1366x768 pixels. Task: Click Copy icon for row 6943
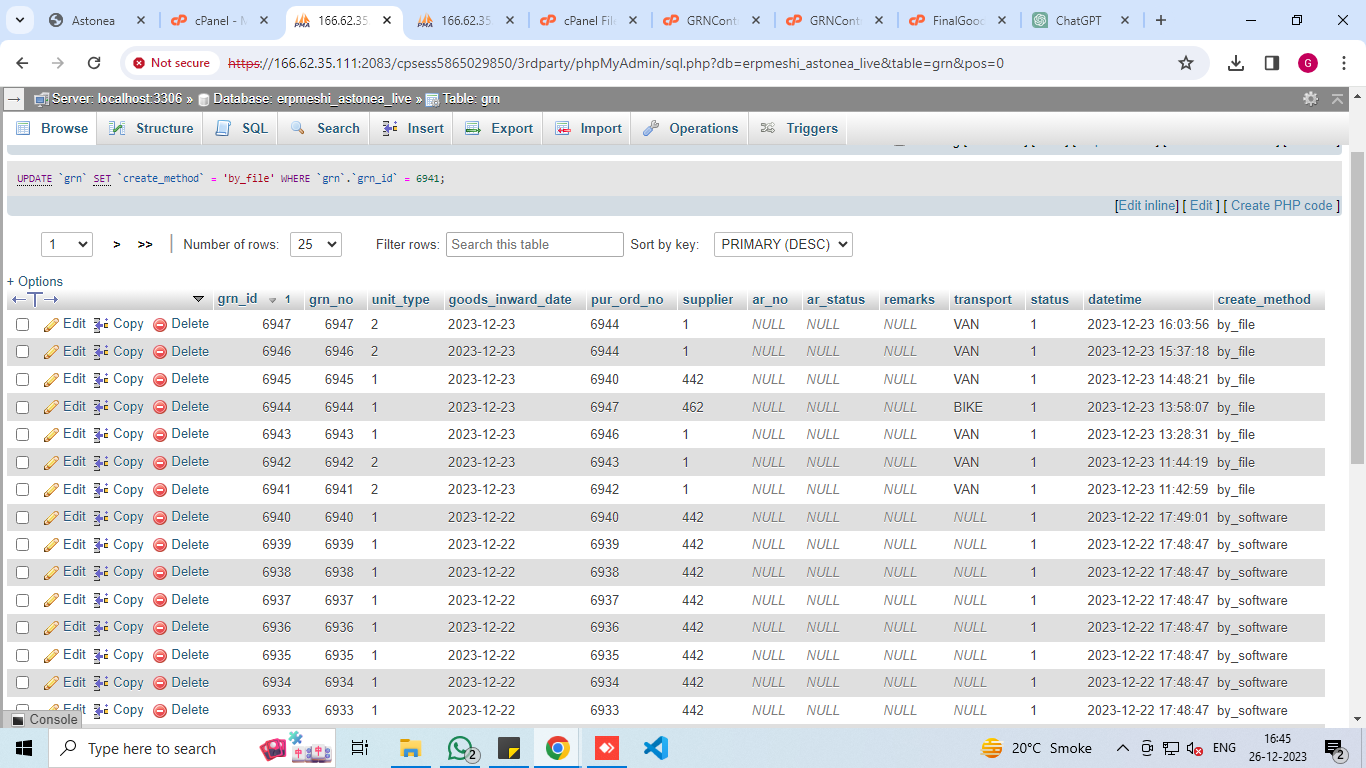tap(101, 434)
